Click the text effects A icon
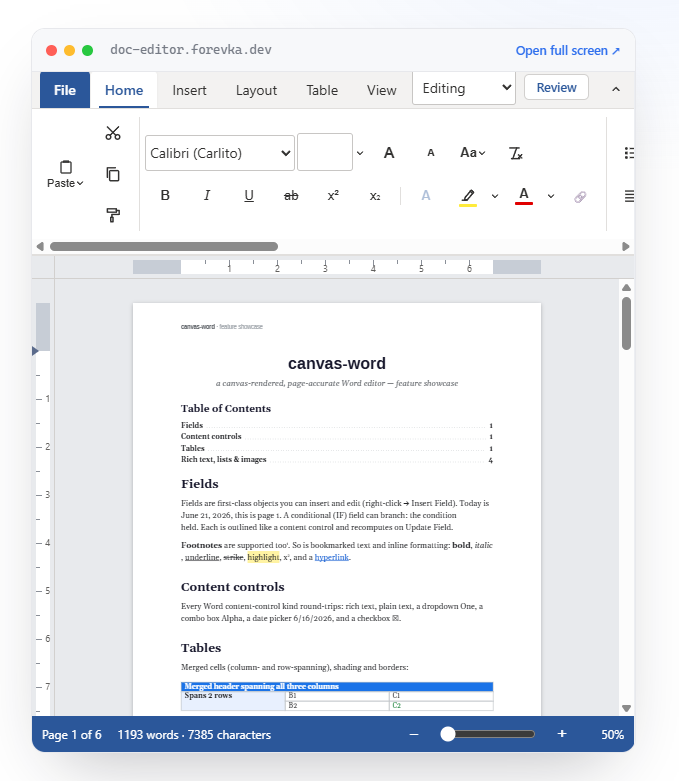The width and height of the screenshot is (679, 781). [x=426, y=195]
